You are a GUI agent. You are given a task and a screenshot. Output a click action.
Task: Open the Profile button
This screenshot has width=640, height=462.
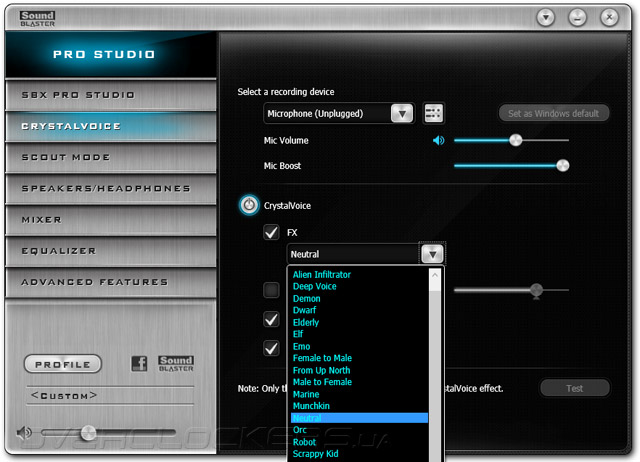point(63,364)
